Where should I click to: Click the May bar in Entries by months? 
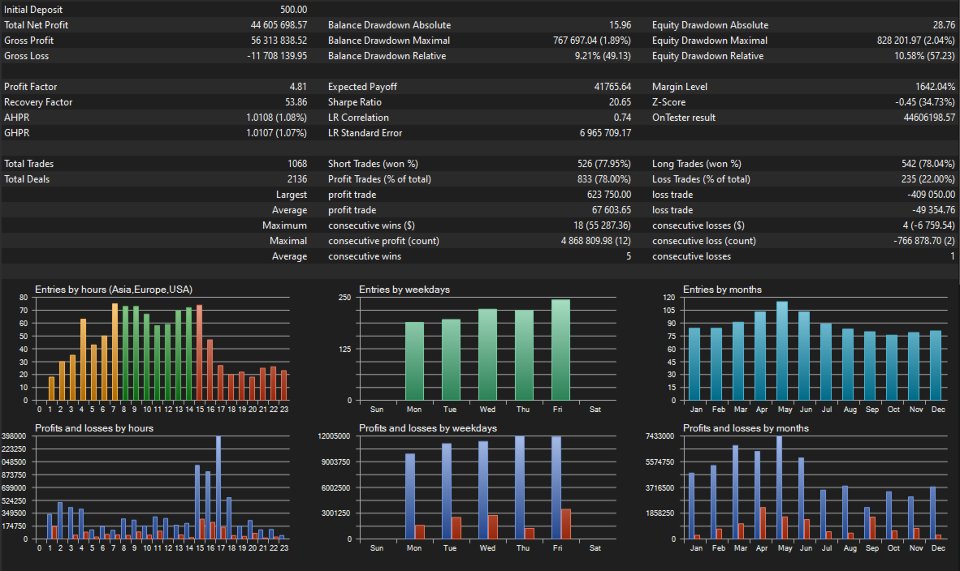782,351
